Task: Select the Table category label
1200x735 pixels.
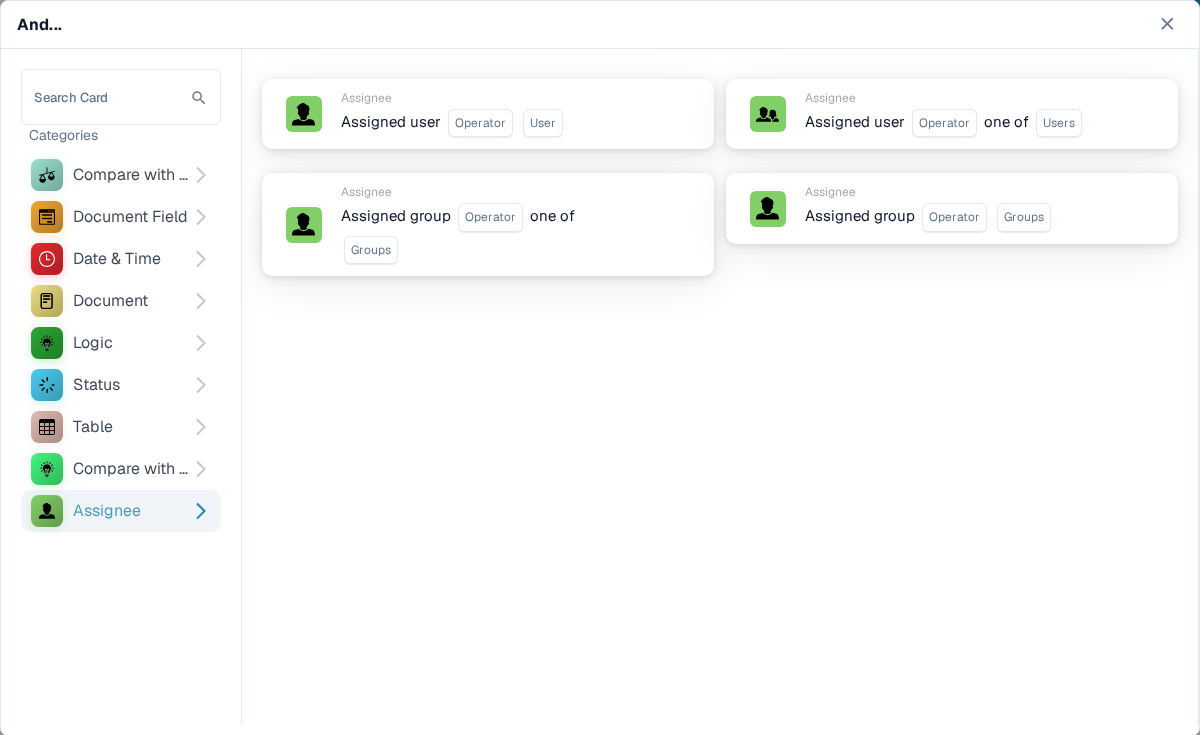Action: (x=93, y=427)
